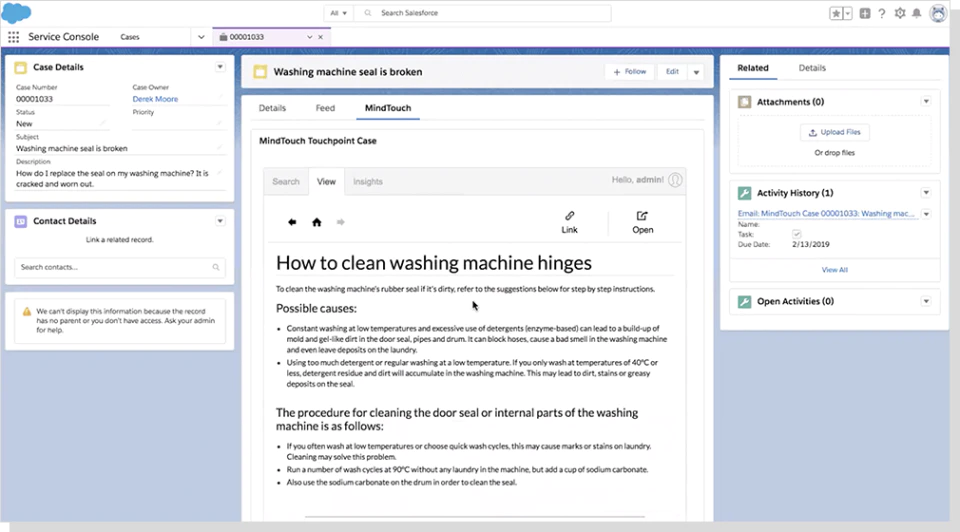Screen dimensions: 960x532
Task: Click the Cases navigation item
Action: (x=130, y=37)
